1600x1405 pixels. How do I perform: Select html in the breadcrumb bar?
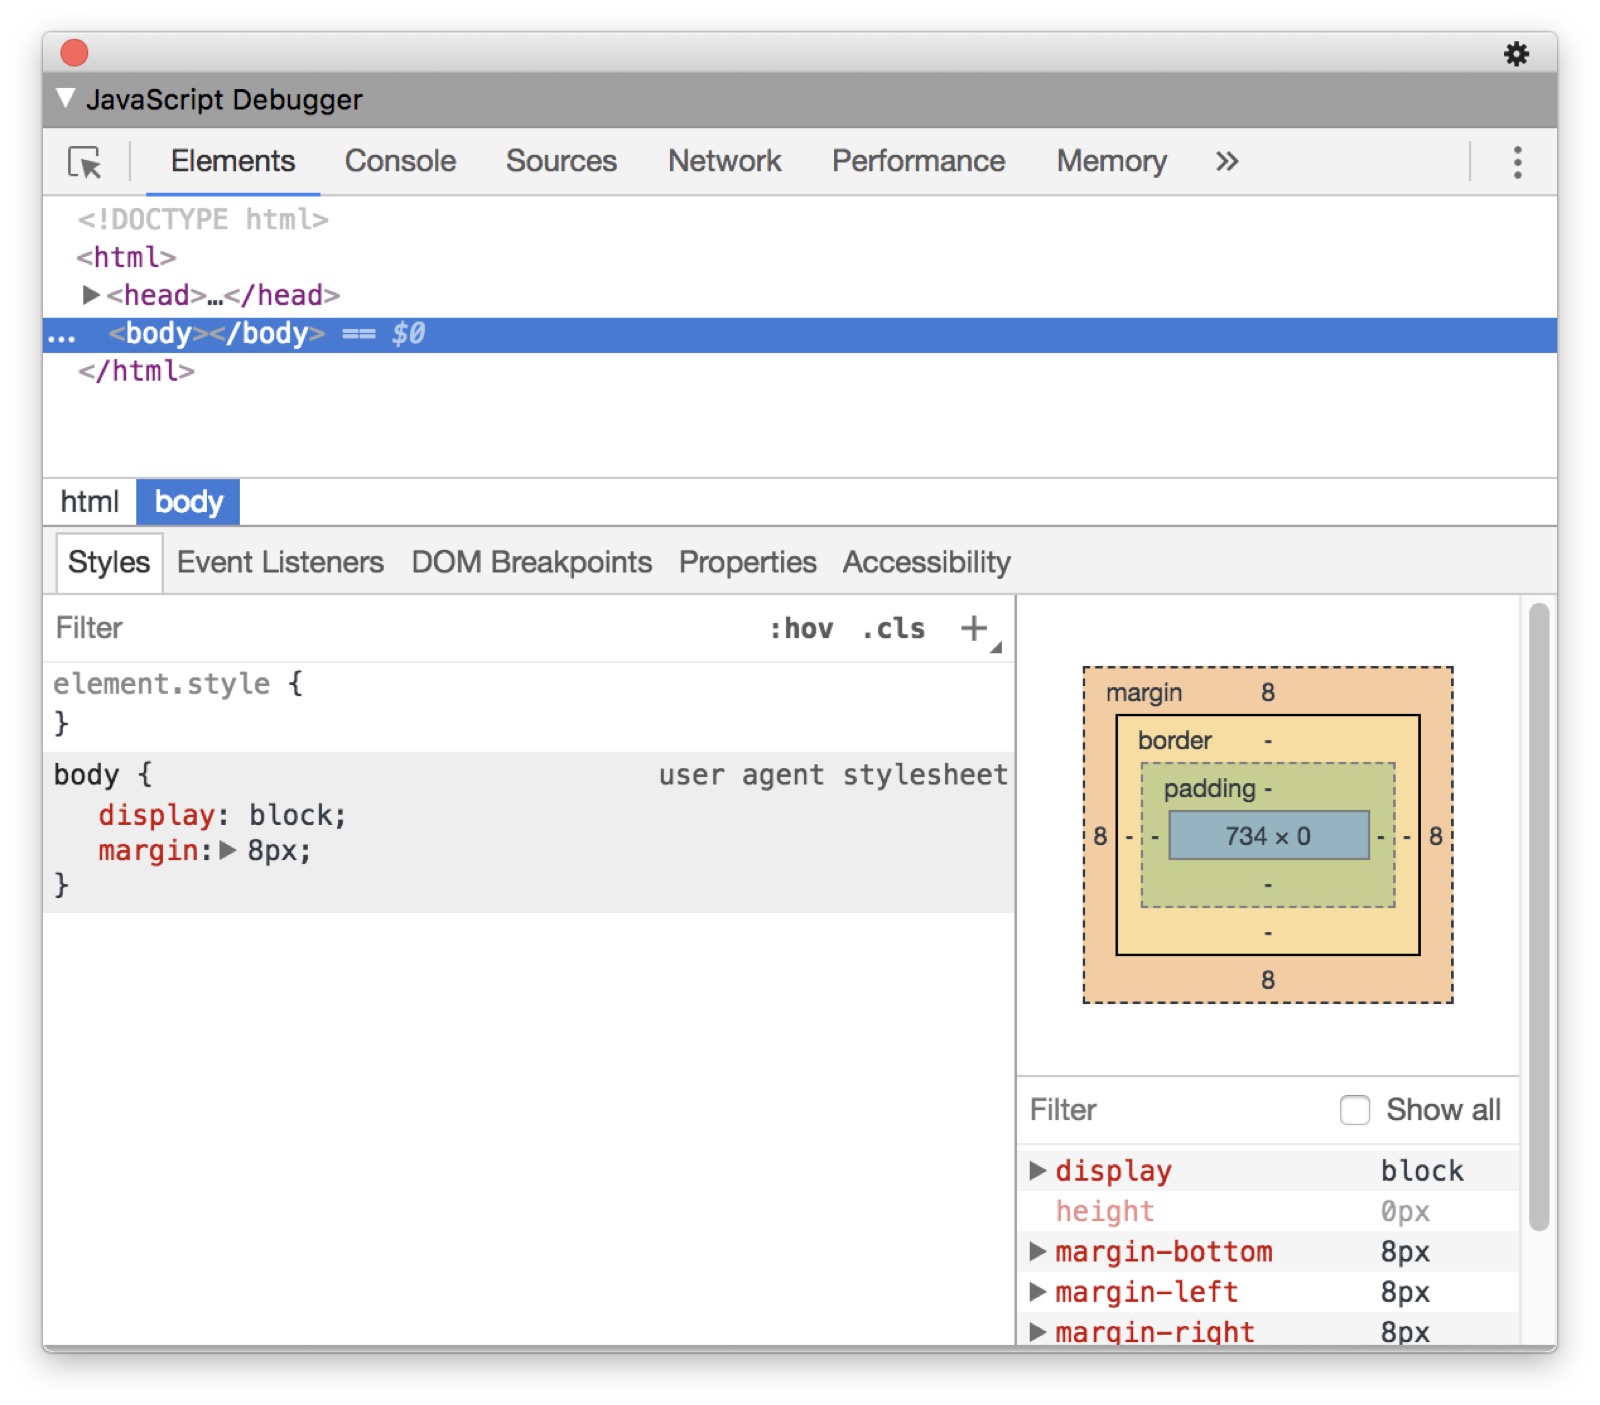click(89, 502)
